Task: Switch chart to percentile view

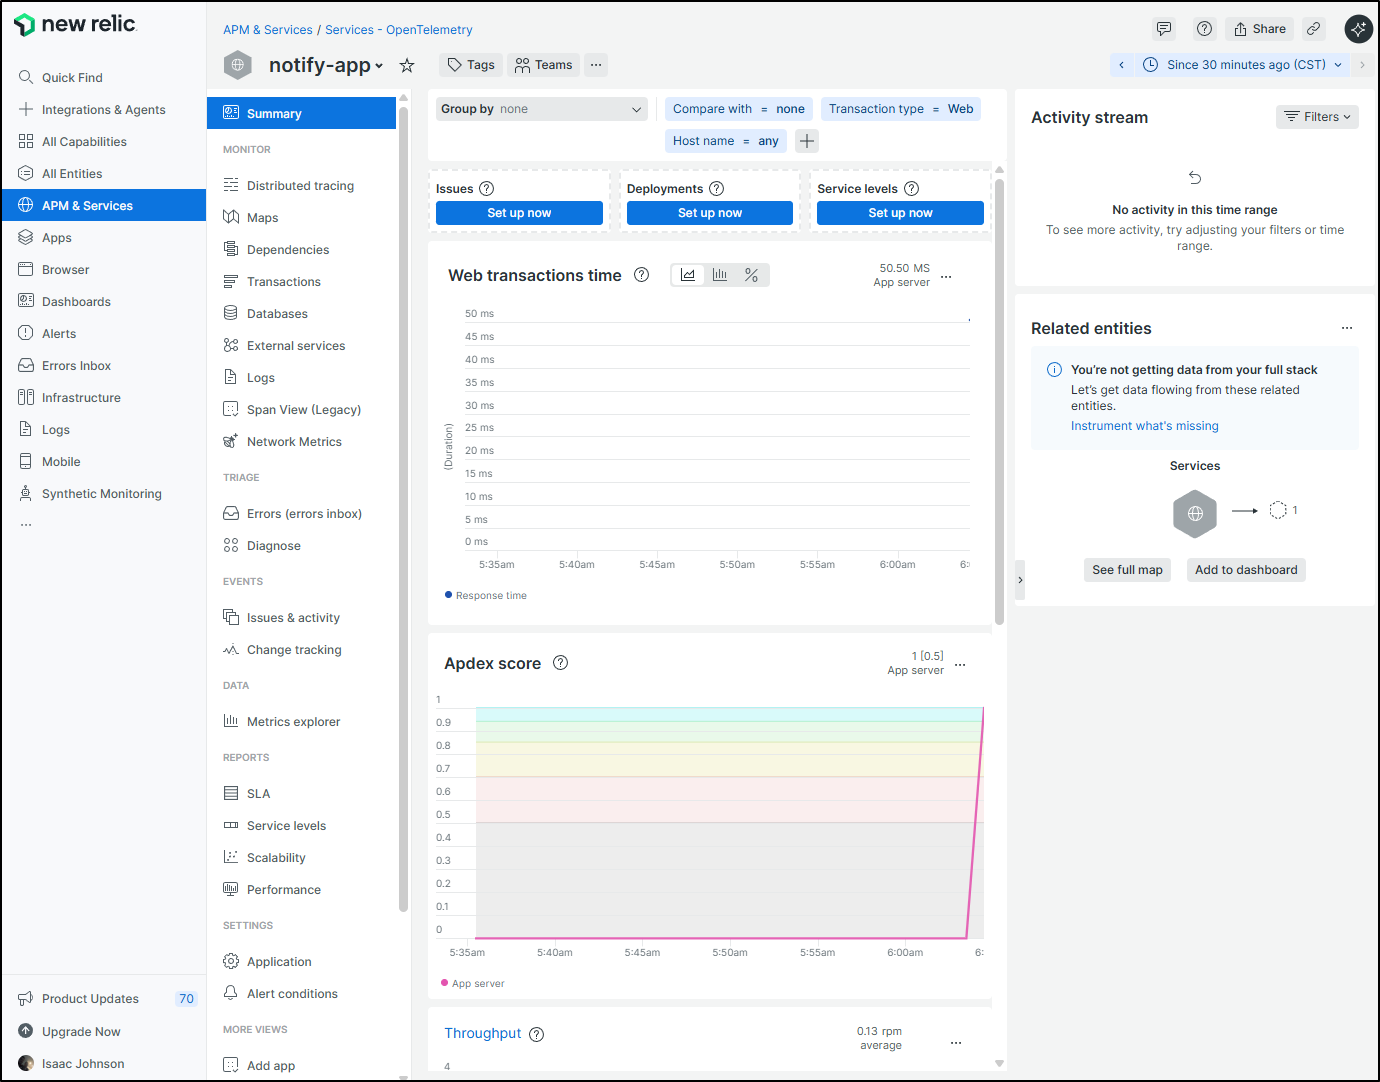Action: pyautogui.click(x=751, y=275)
